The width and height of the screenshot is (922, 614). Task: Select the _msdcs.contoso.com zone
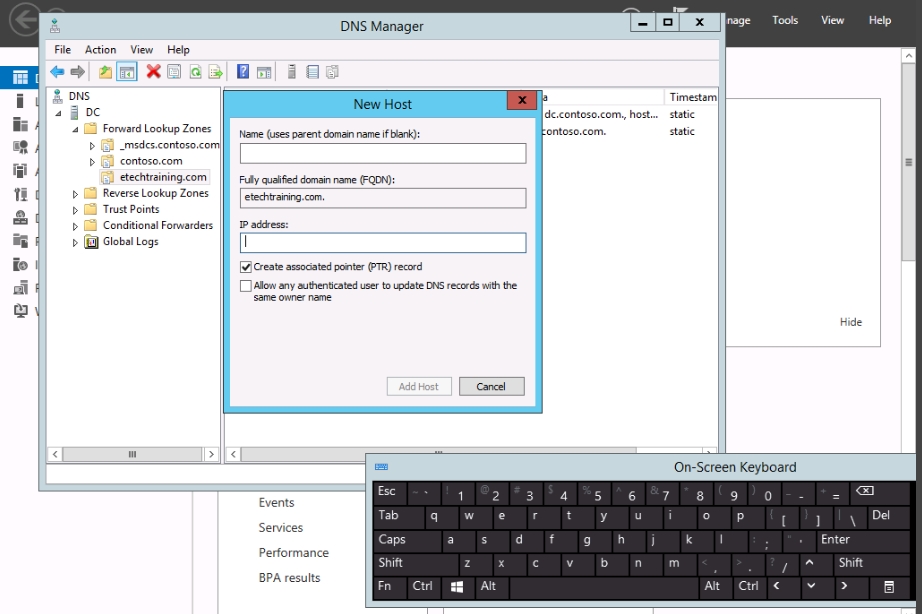(x=169, y=145)
